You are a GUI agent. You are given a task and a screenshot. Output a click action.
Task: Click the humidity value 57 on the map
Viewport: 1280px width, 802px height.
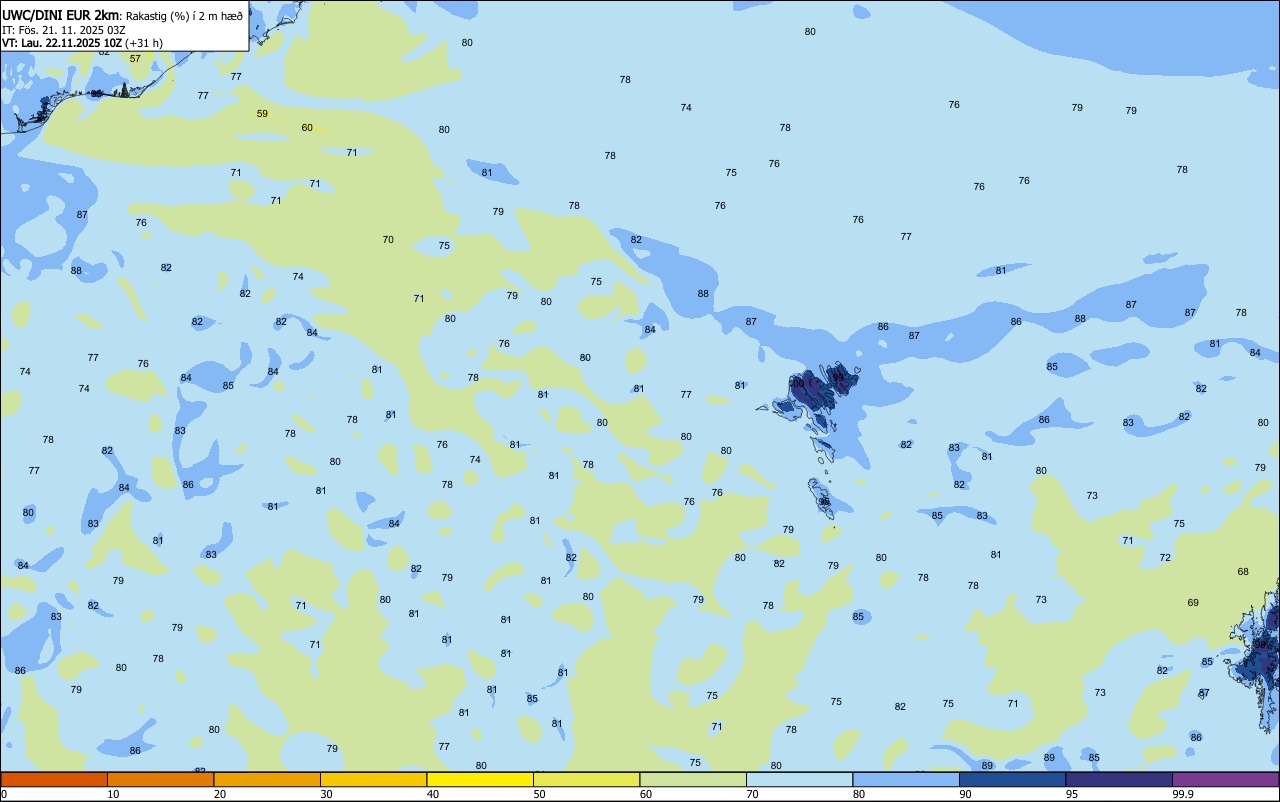(135, 58)
